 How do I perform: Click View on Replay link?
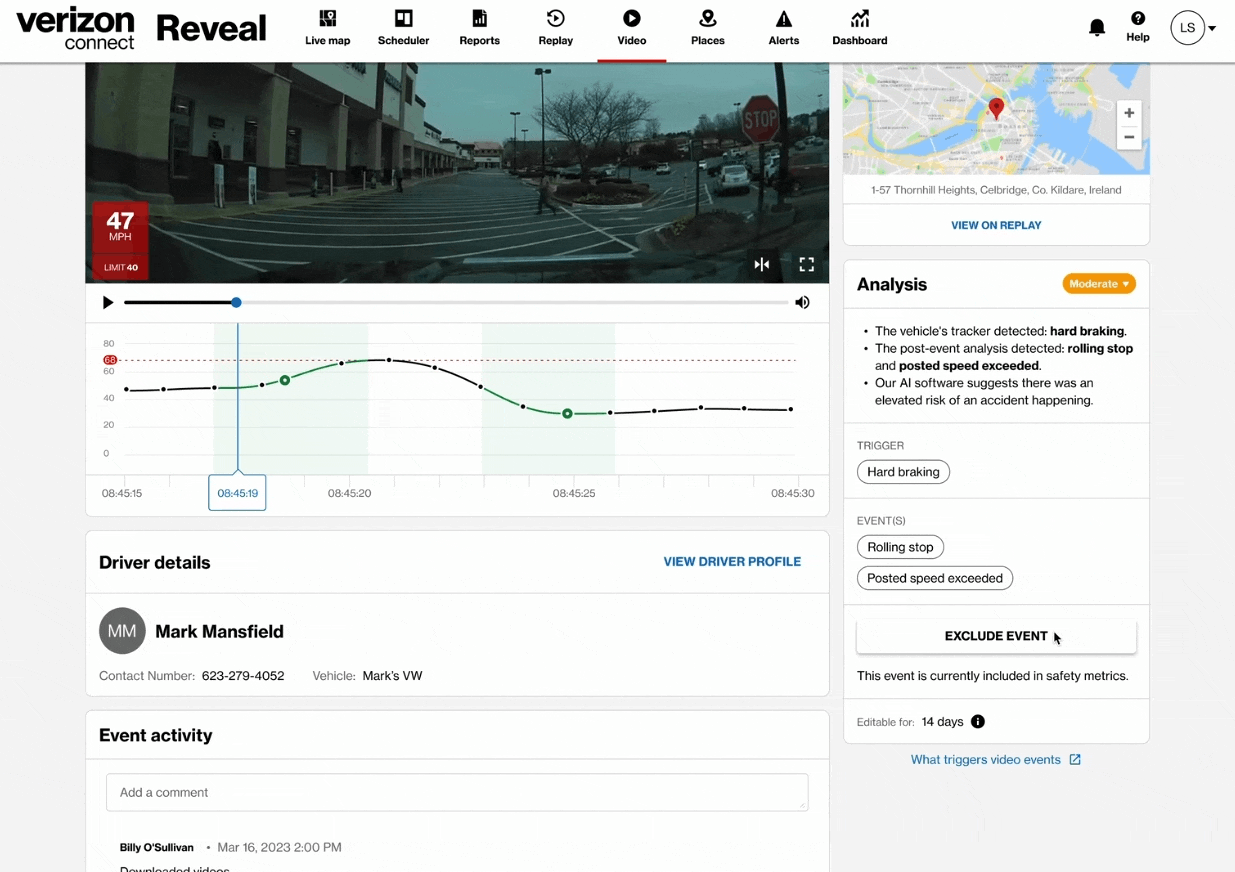click(996, 225)
